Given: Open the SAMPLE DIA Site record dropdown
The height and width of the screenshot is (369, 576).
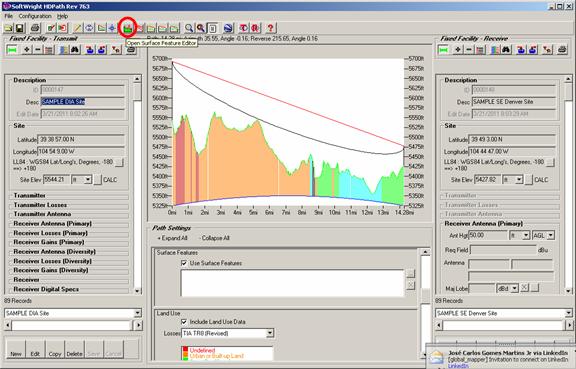Looking at the screenshot, I should [x=137, y=313].
